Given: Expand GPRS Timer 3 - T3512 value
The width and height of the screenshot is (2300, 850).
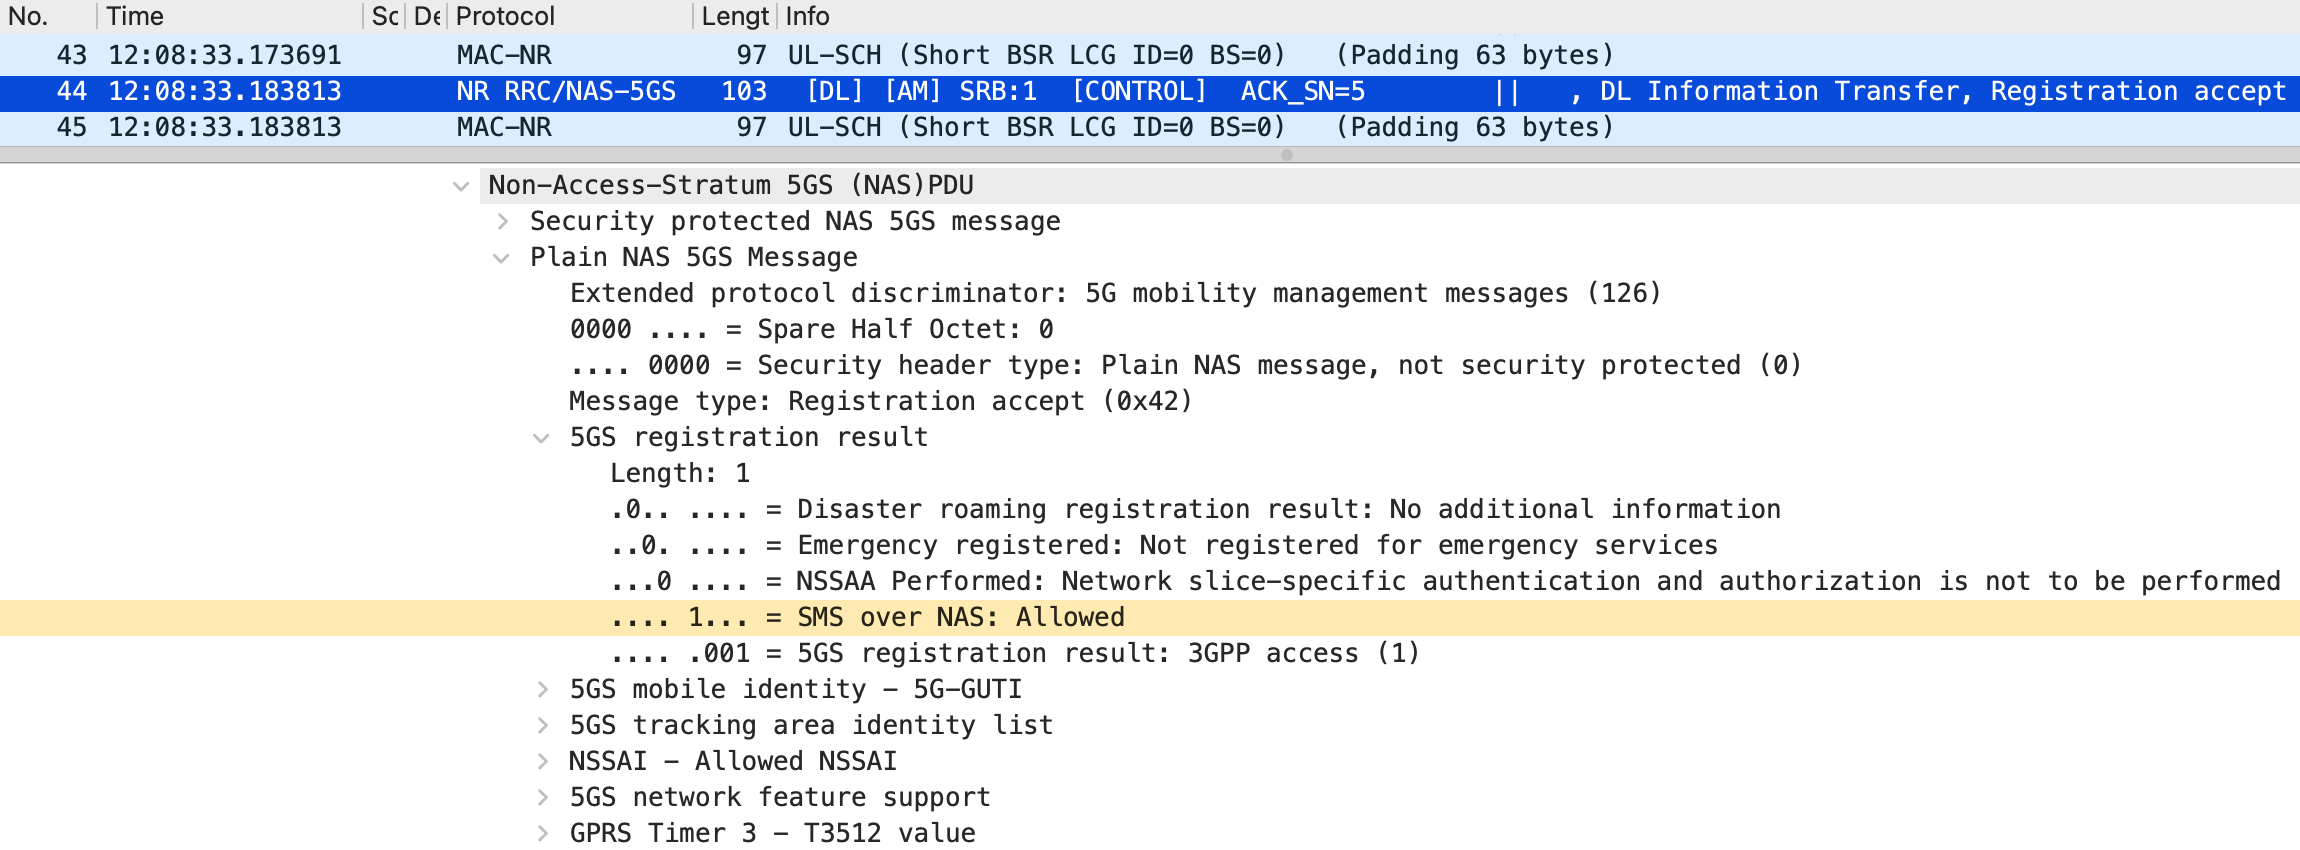Looking at the screenshot, I should click(x=542, y=834).
